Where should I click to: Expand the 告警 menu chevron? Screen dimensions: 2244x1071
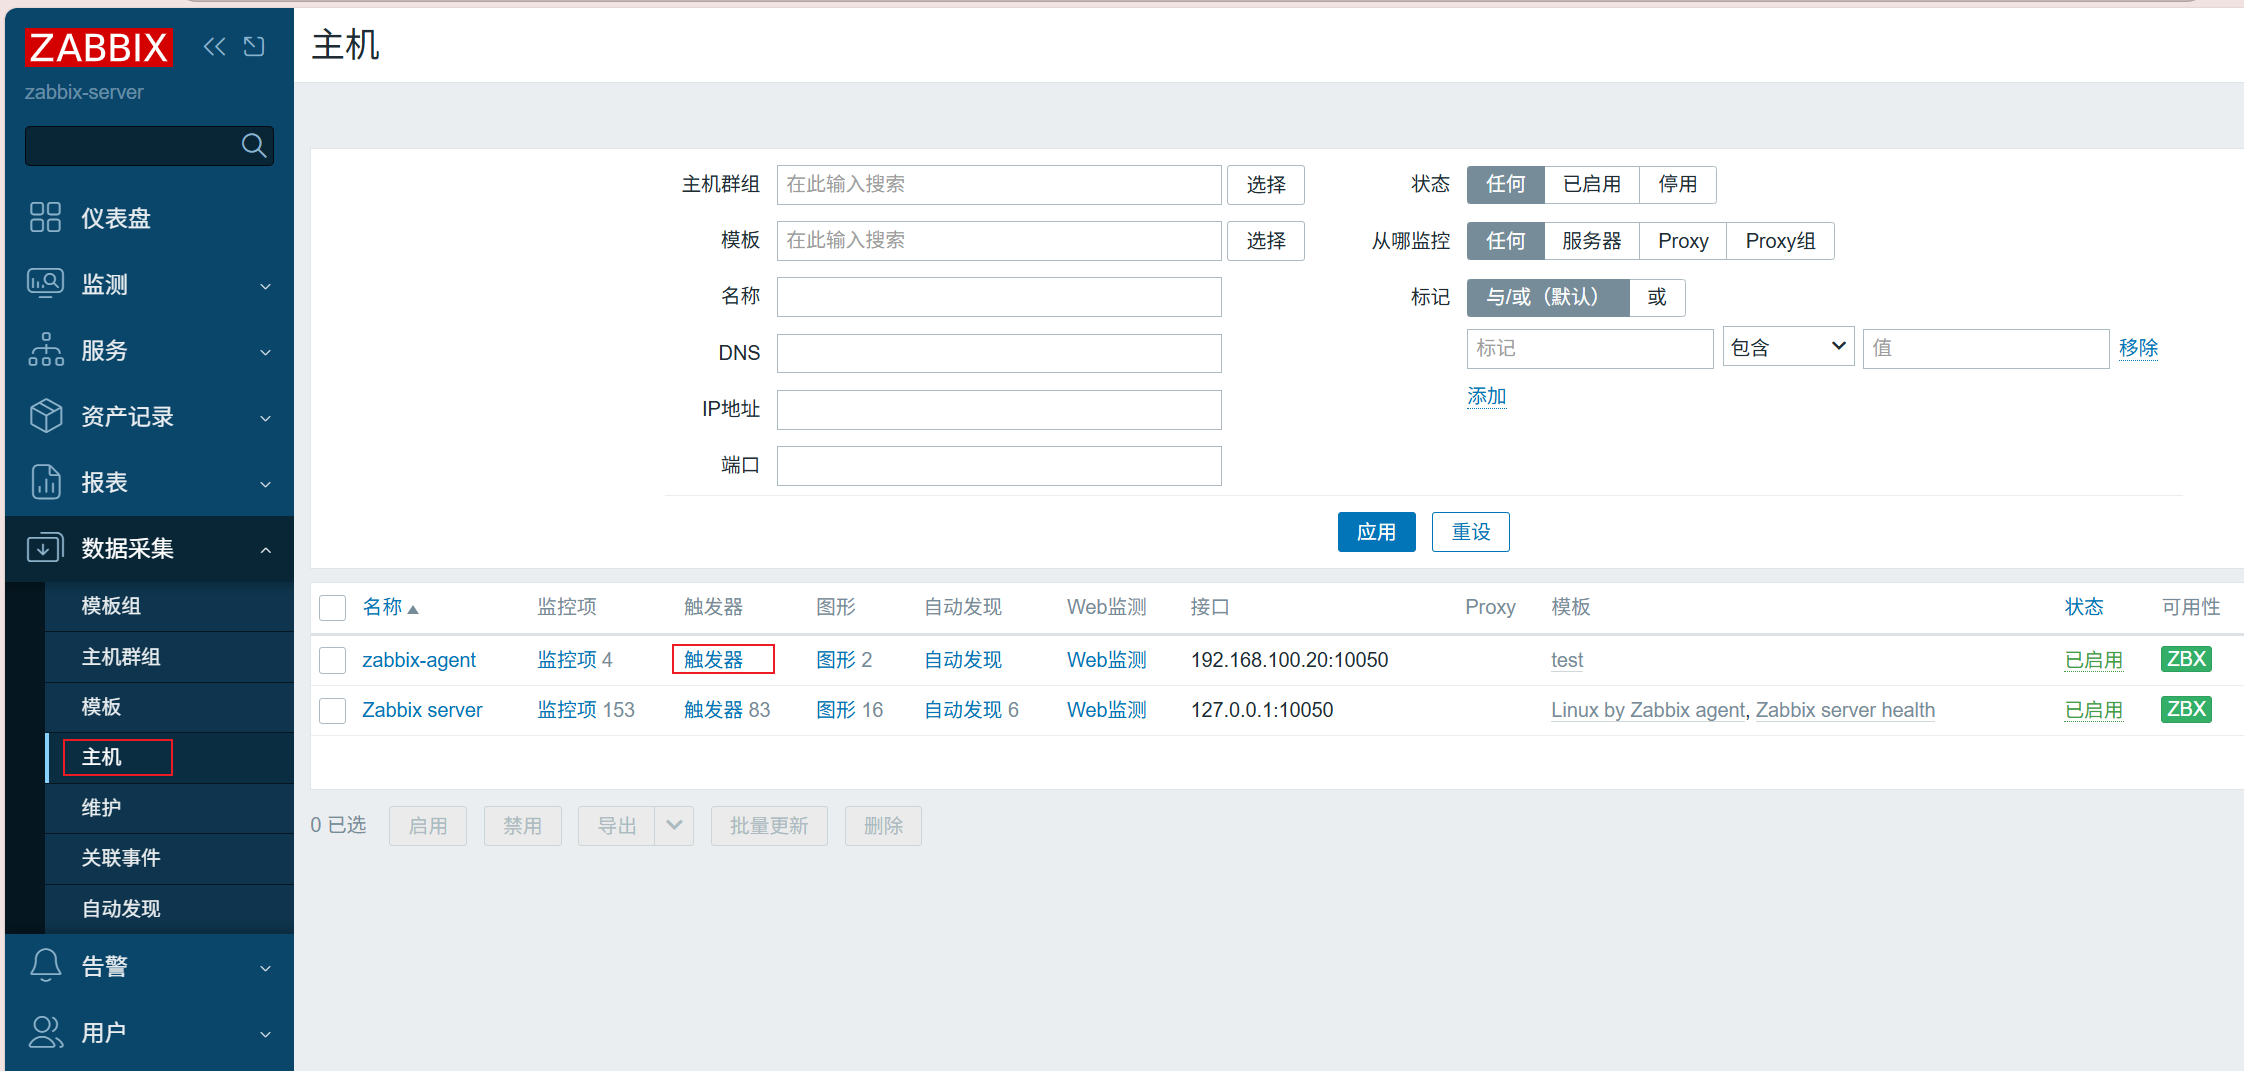(266, 967)
